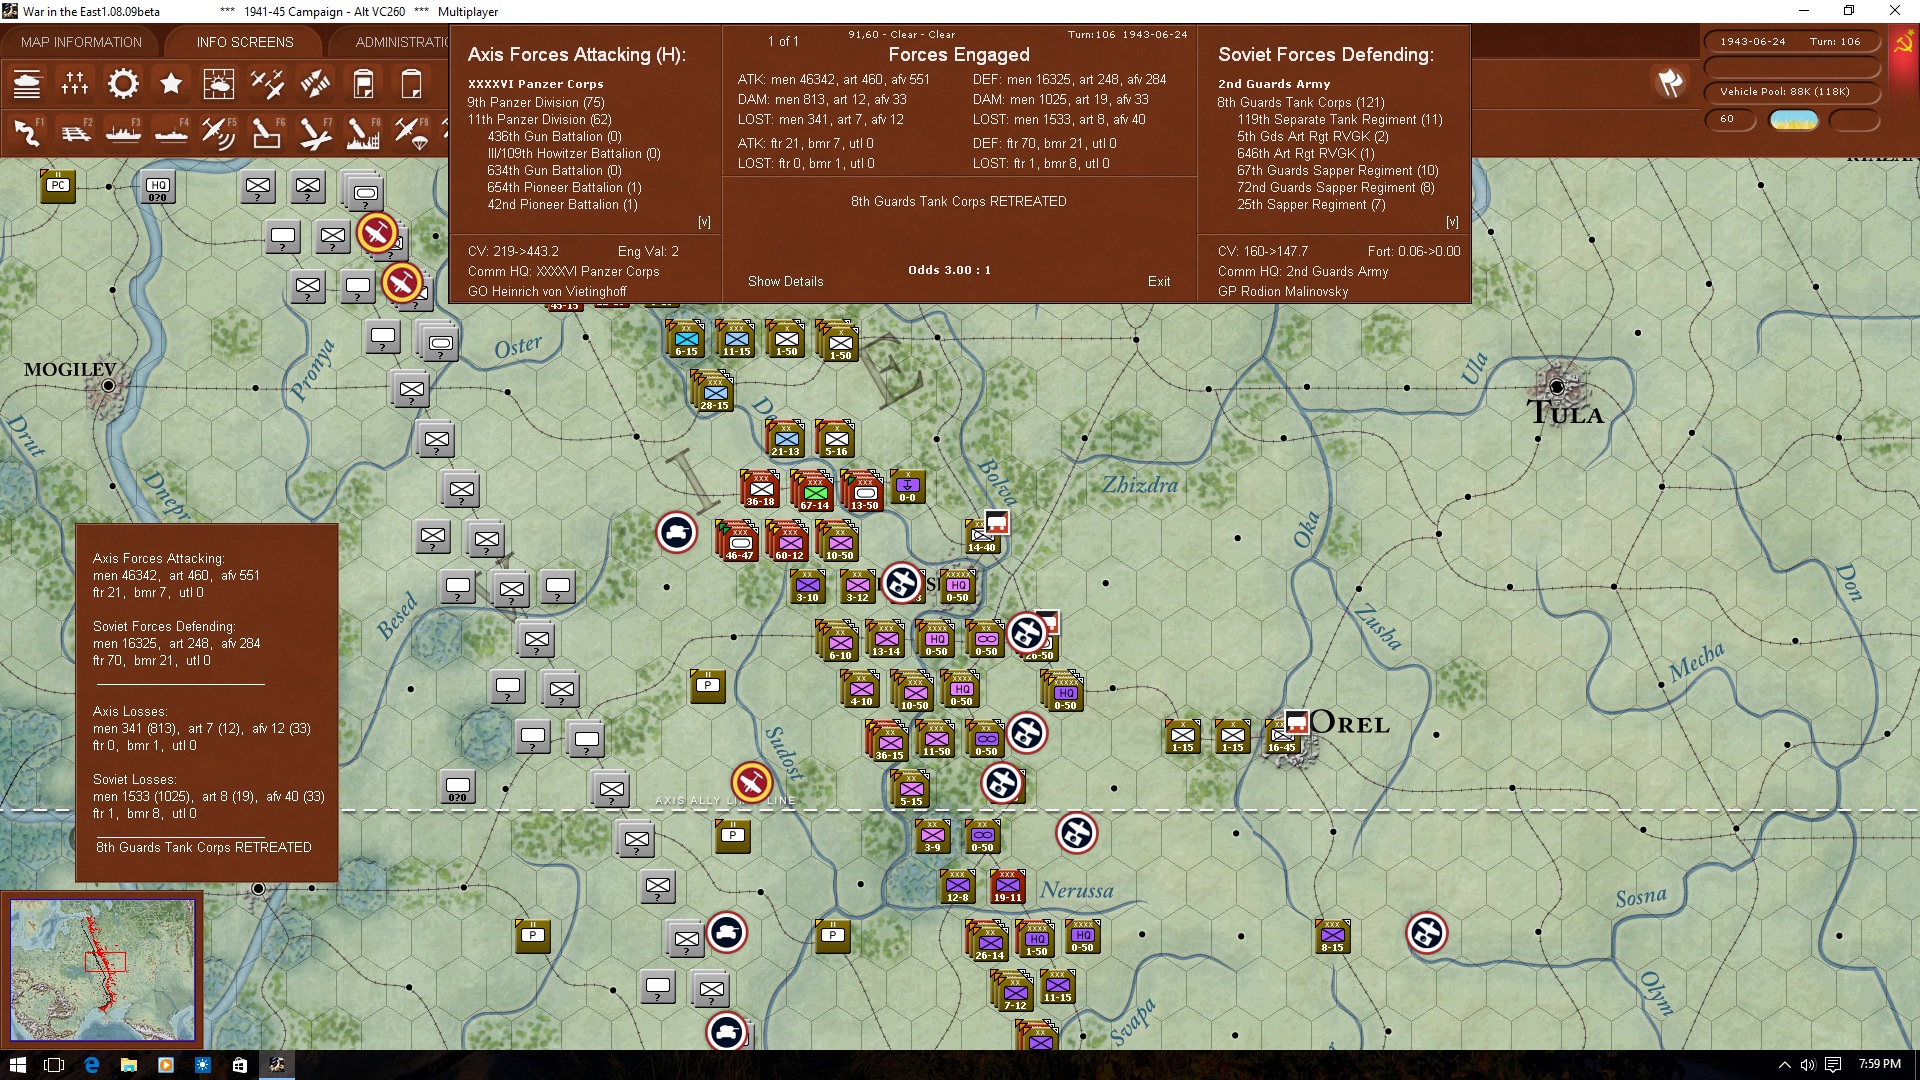This screenshot has height=1080, width=1920.
Task: Select the Axis tank marker west of 46-47 unit
Action: [677, 532]
